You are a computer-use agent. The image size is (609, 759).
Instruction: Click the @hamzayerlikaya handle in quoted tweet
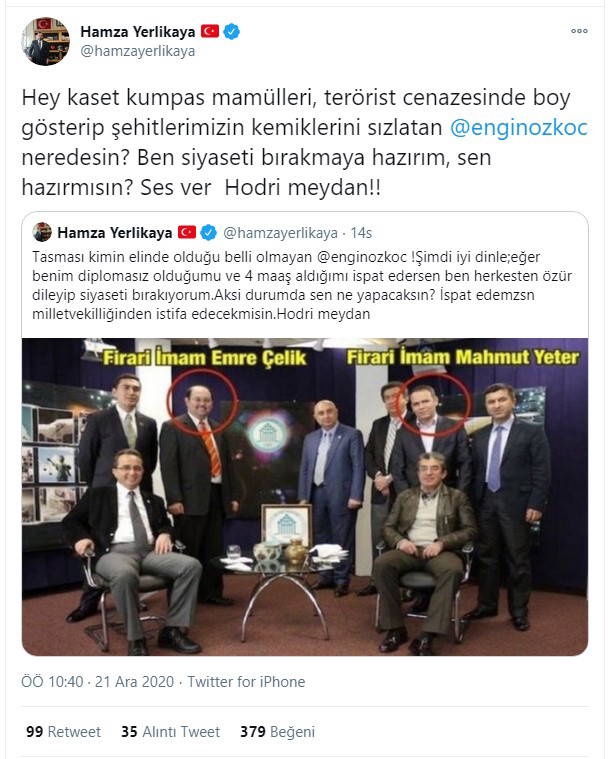tap(280, 233)
